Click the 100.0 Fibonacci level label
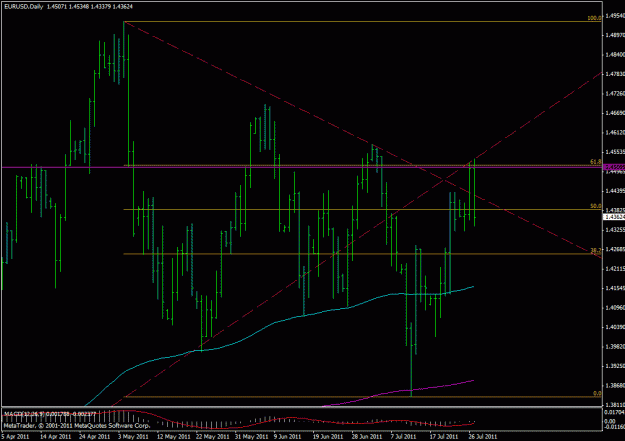Image resolution: width=625 pixels, height=441 pixels. pyautogui.click(x=594, y=18)
